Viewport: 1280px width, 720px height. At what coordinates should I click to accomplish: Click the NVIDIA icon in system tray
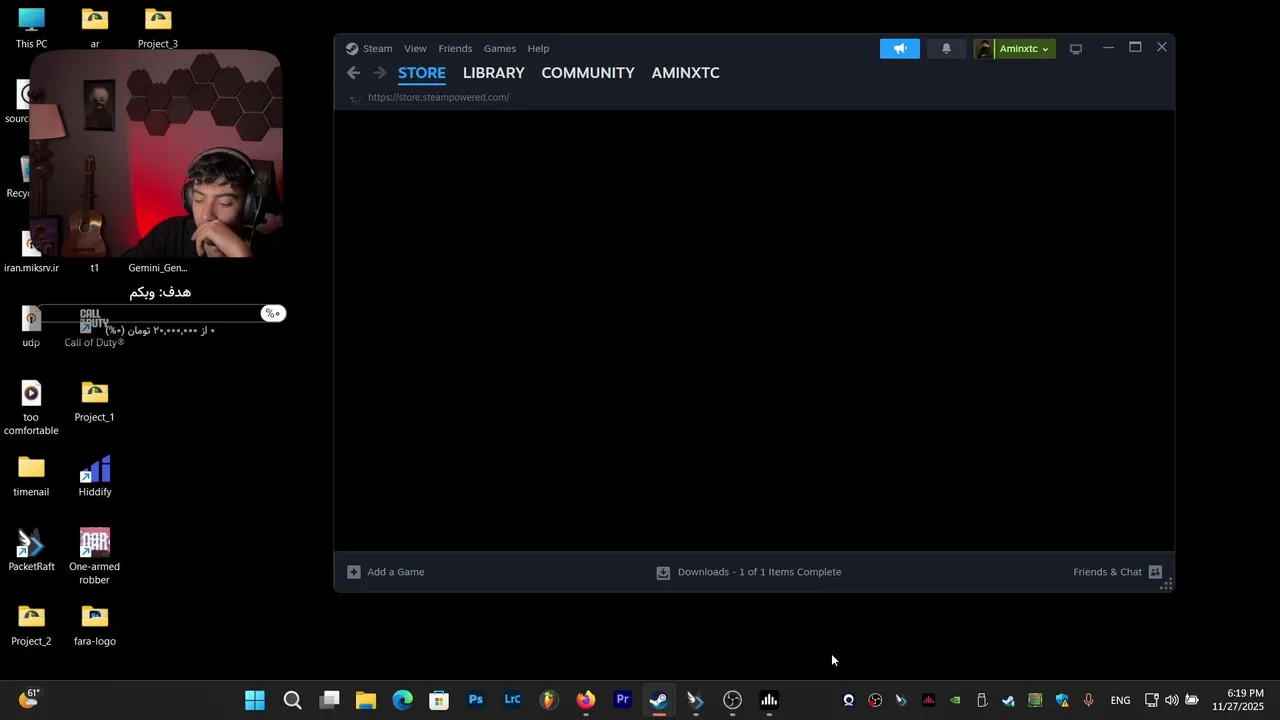[955, 700]
